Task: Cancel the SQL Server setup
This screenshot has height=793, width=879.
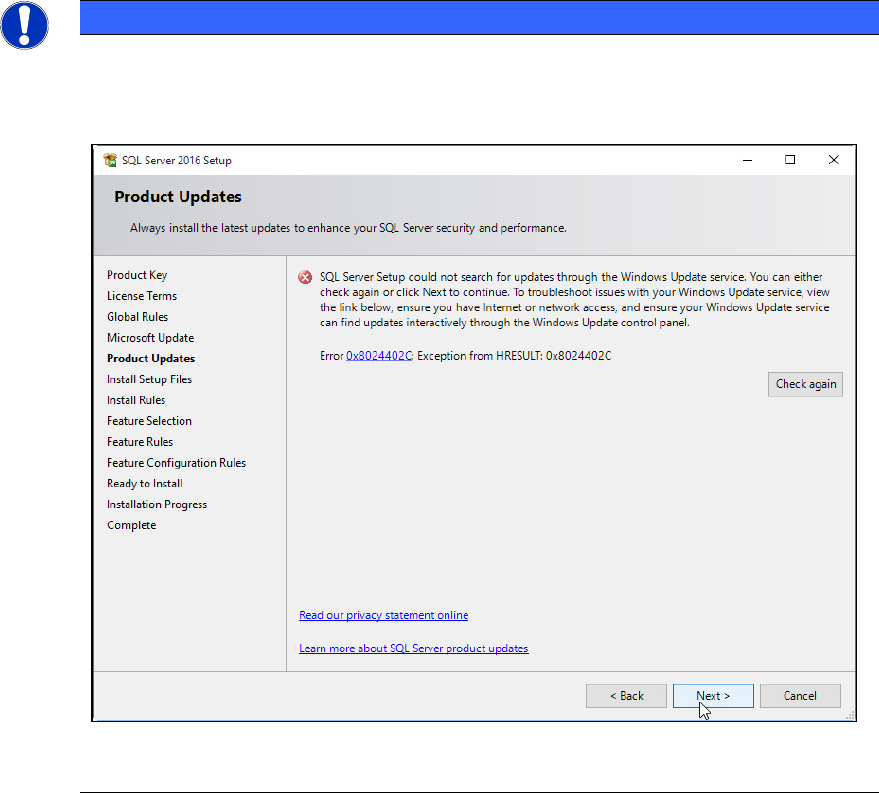Action: point(800,696)
